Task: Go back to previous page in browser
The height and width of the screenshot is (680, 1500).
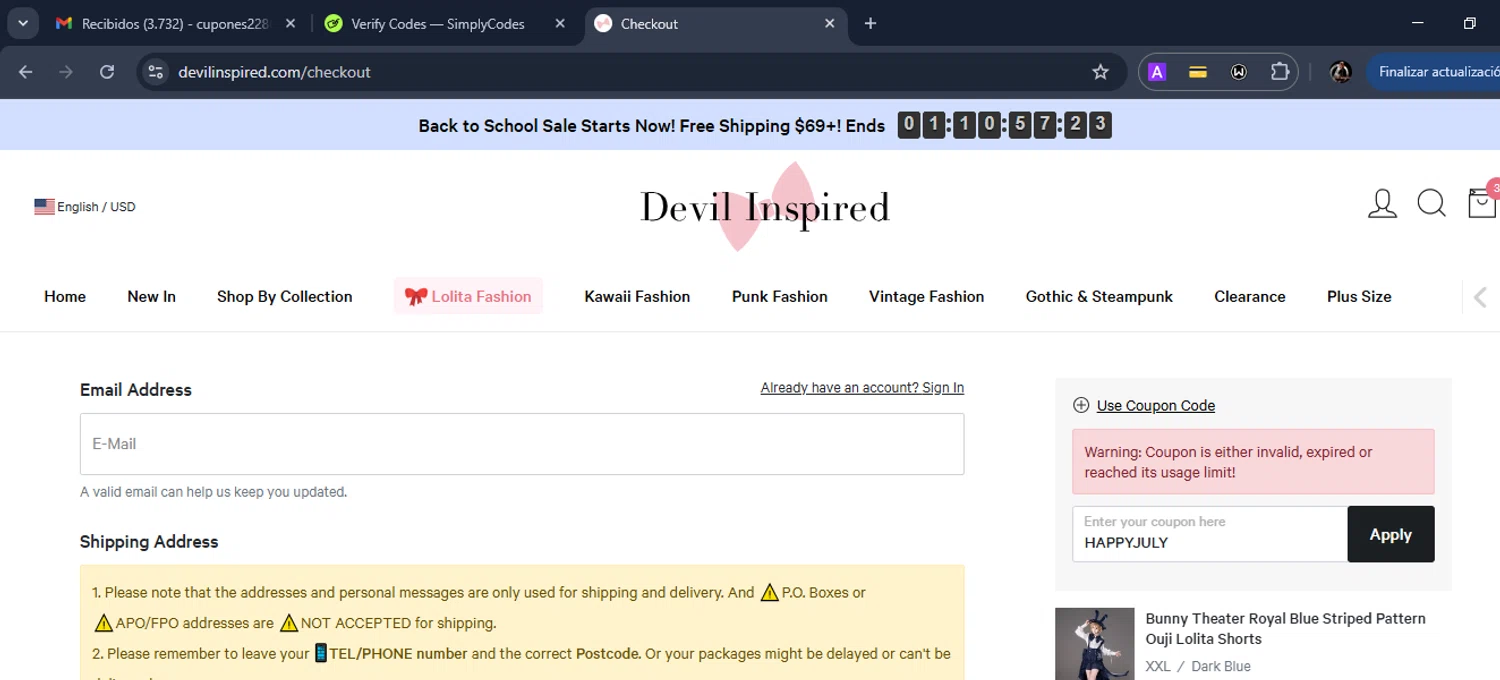Action: [x=26, y=72]
